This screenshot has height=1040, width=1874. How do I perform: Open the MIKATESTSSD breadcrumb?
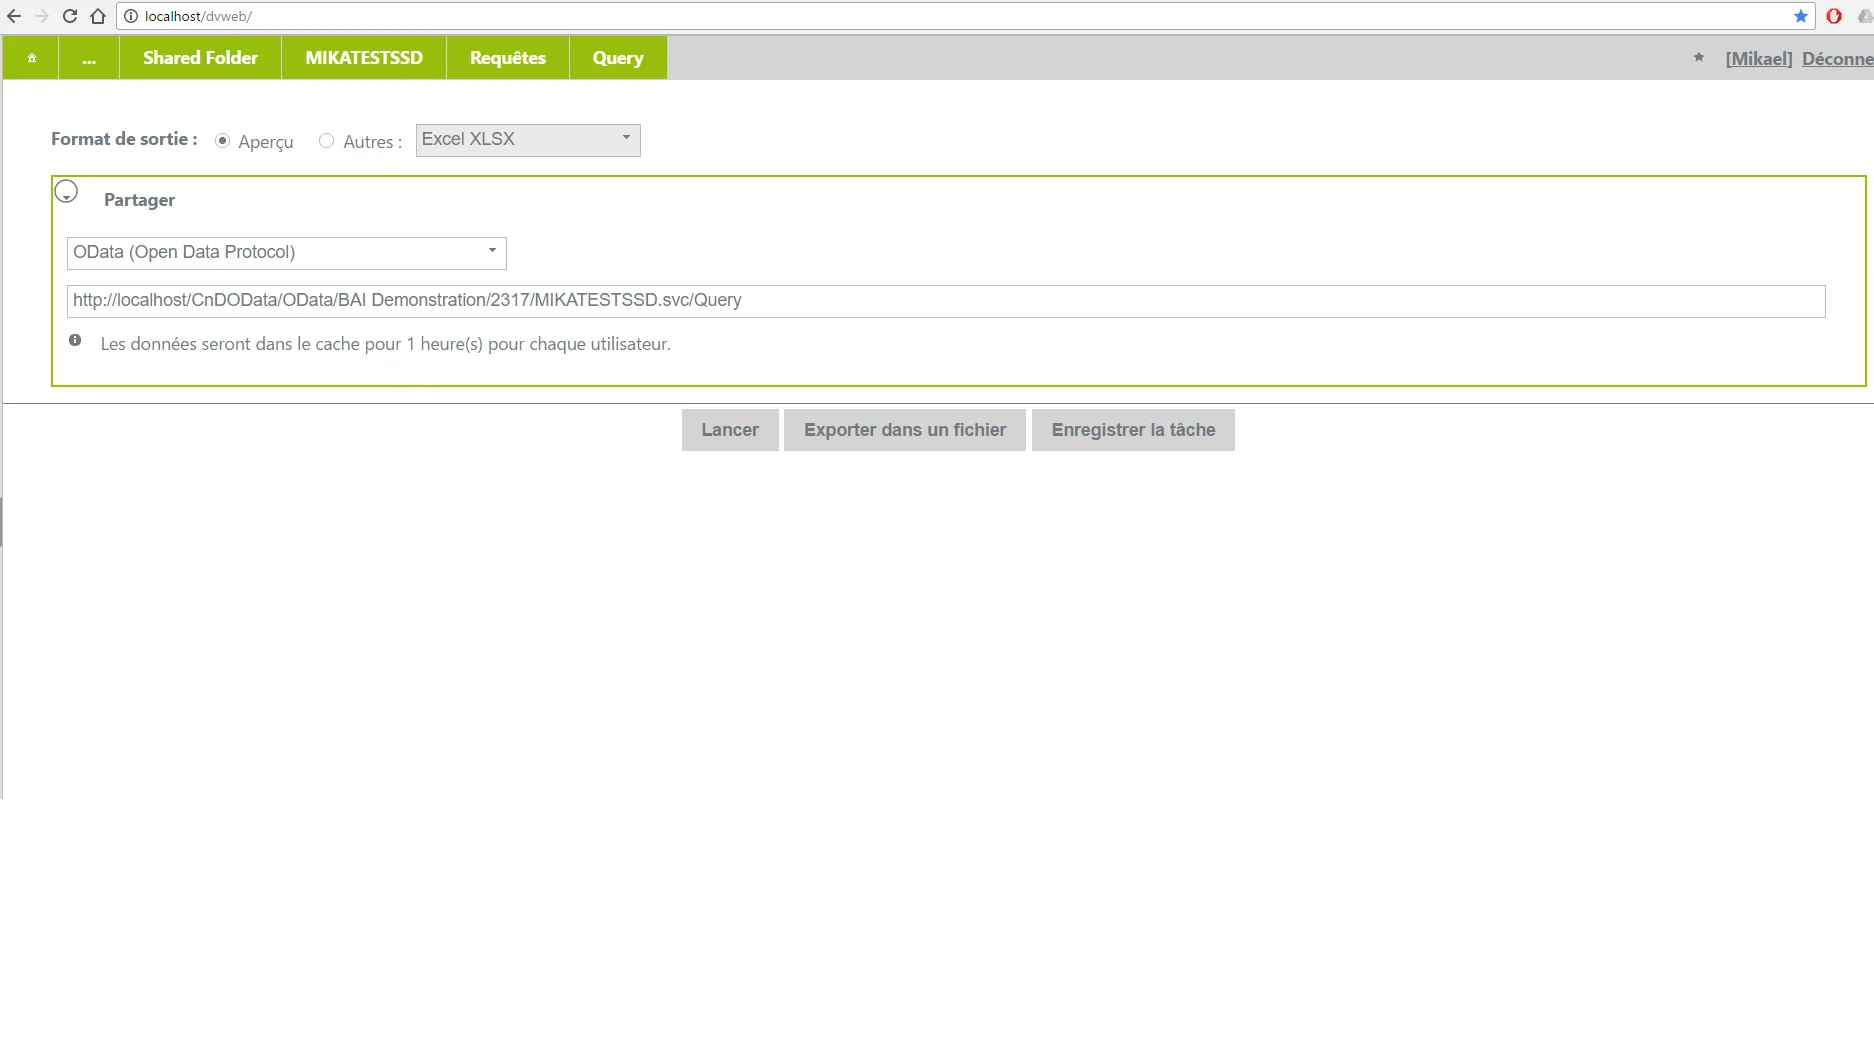364,58
